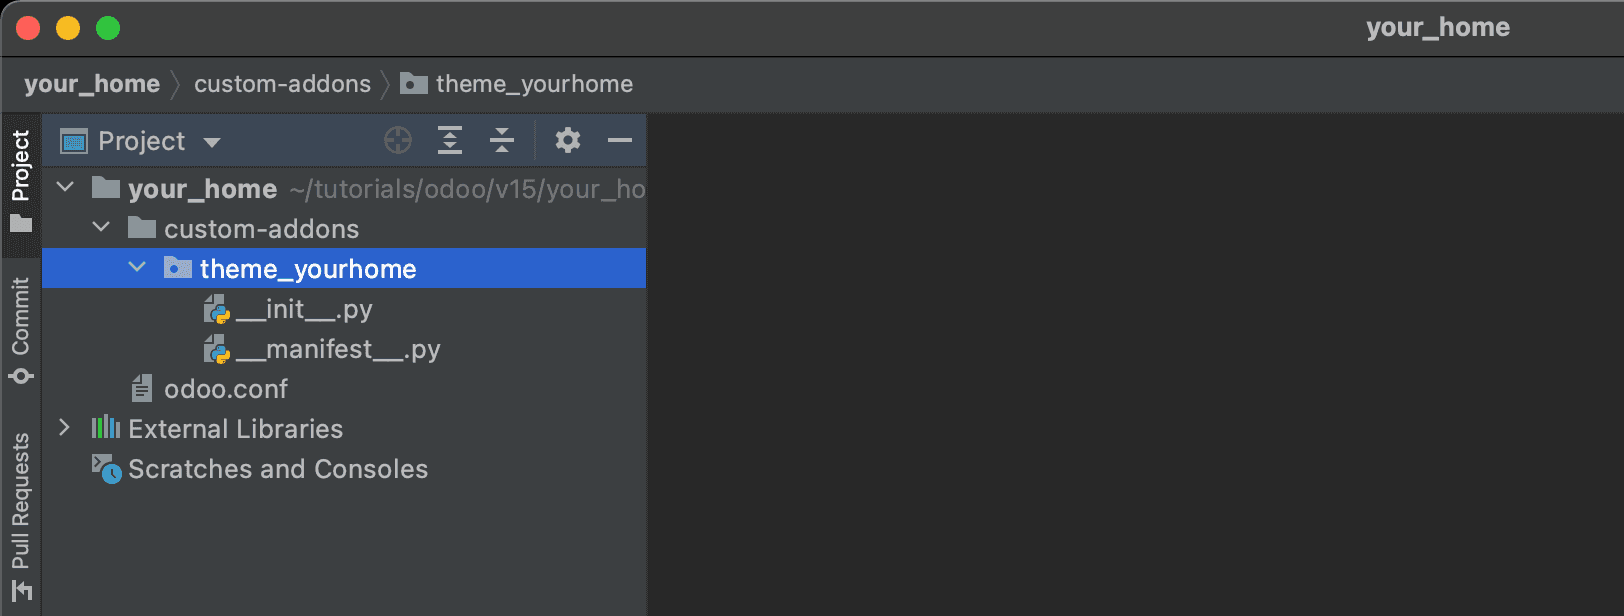Collapse the custom-addons folder chevron
This screenshot has height=616, width=1624.
(102, 227)
